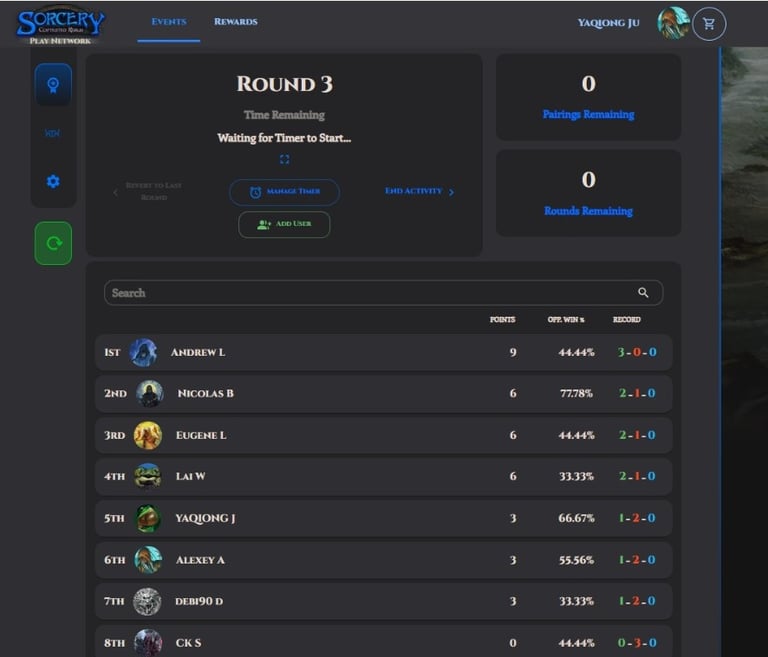Click the 1st place rank label
The image size is (768, 657).
(x=112, y=352)
